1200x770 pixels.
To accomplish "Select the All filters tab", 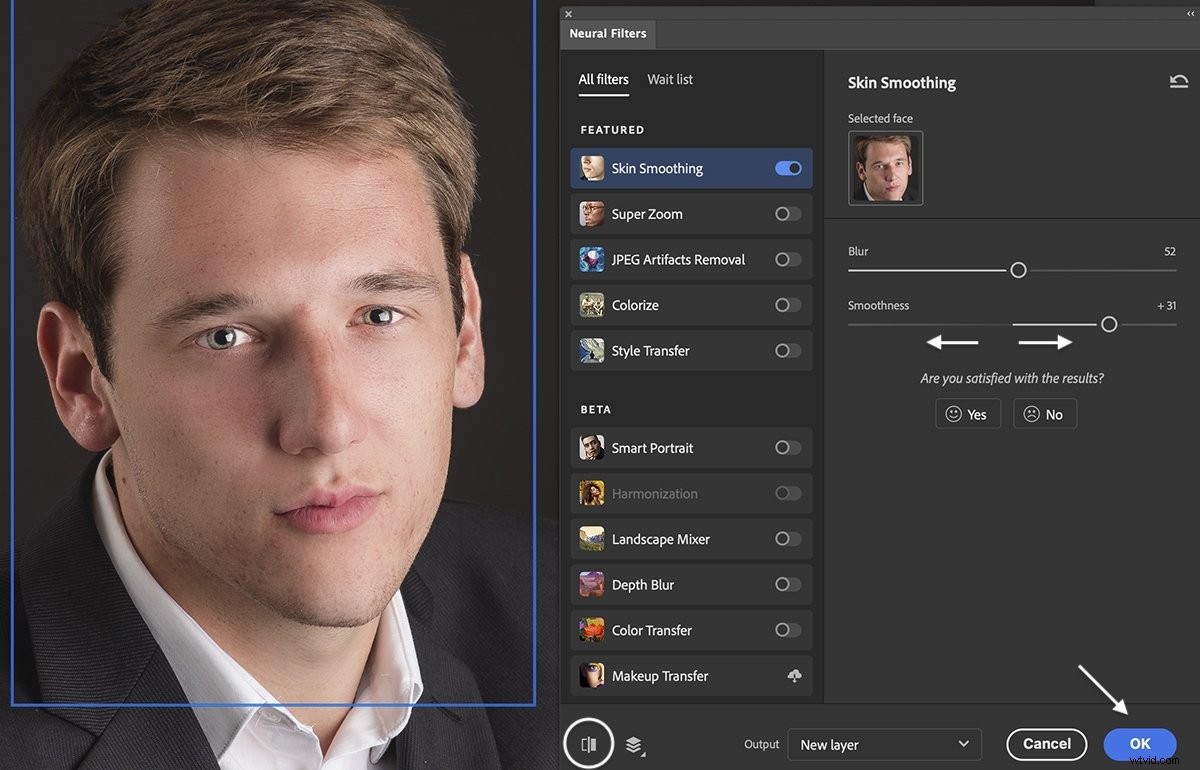I will [603, 80].
